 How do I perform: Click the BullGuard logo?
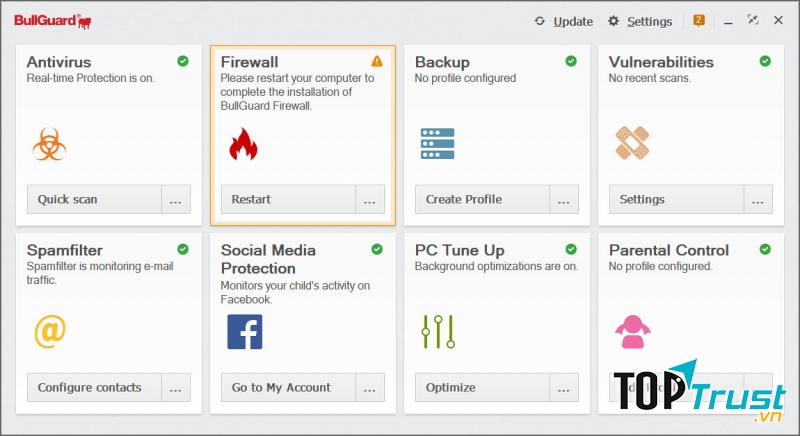pyautogui.click(x=53, y=21)
